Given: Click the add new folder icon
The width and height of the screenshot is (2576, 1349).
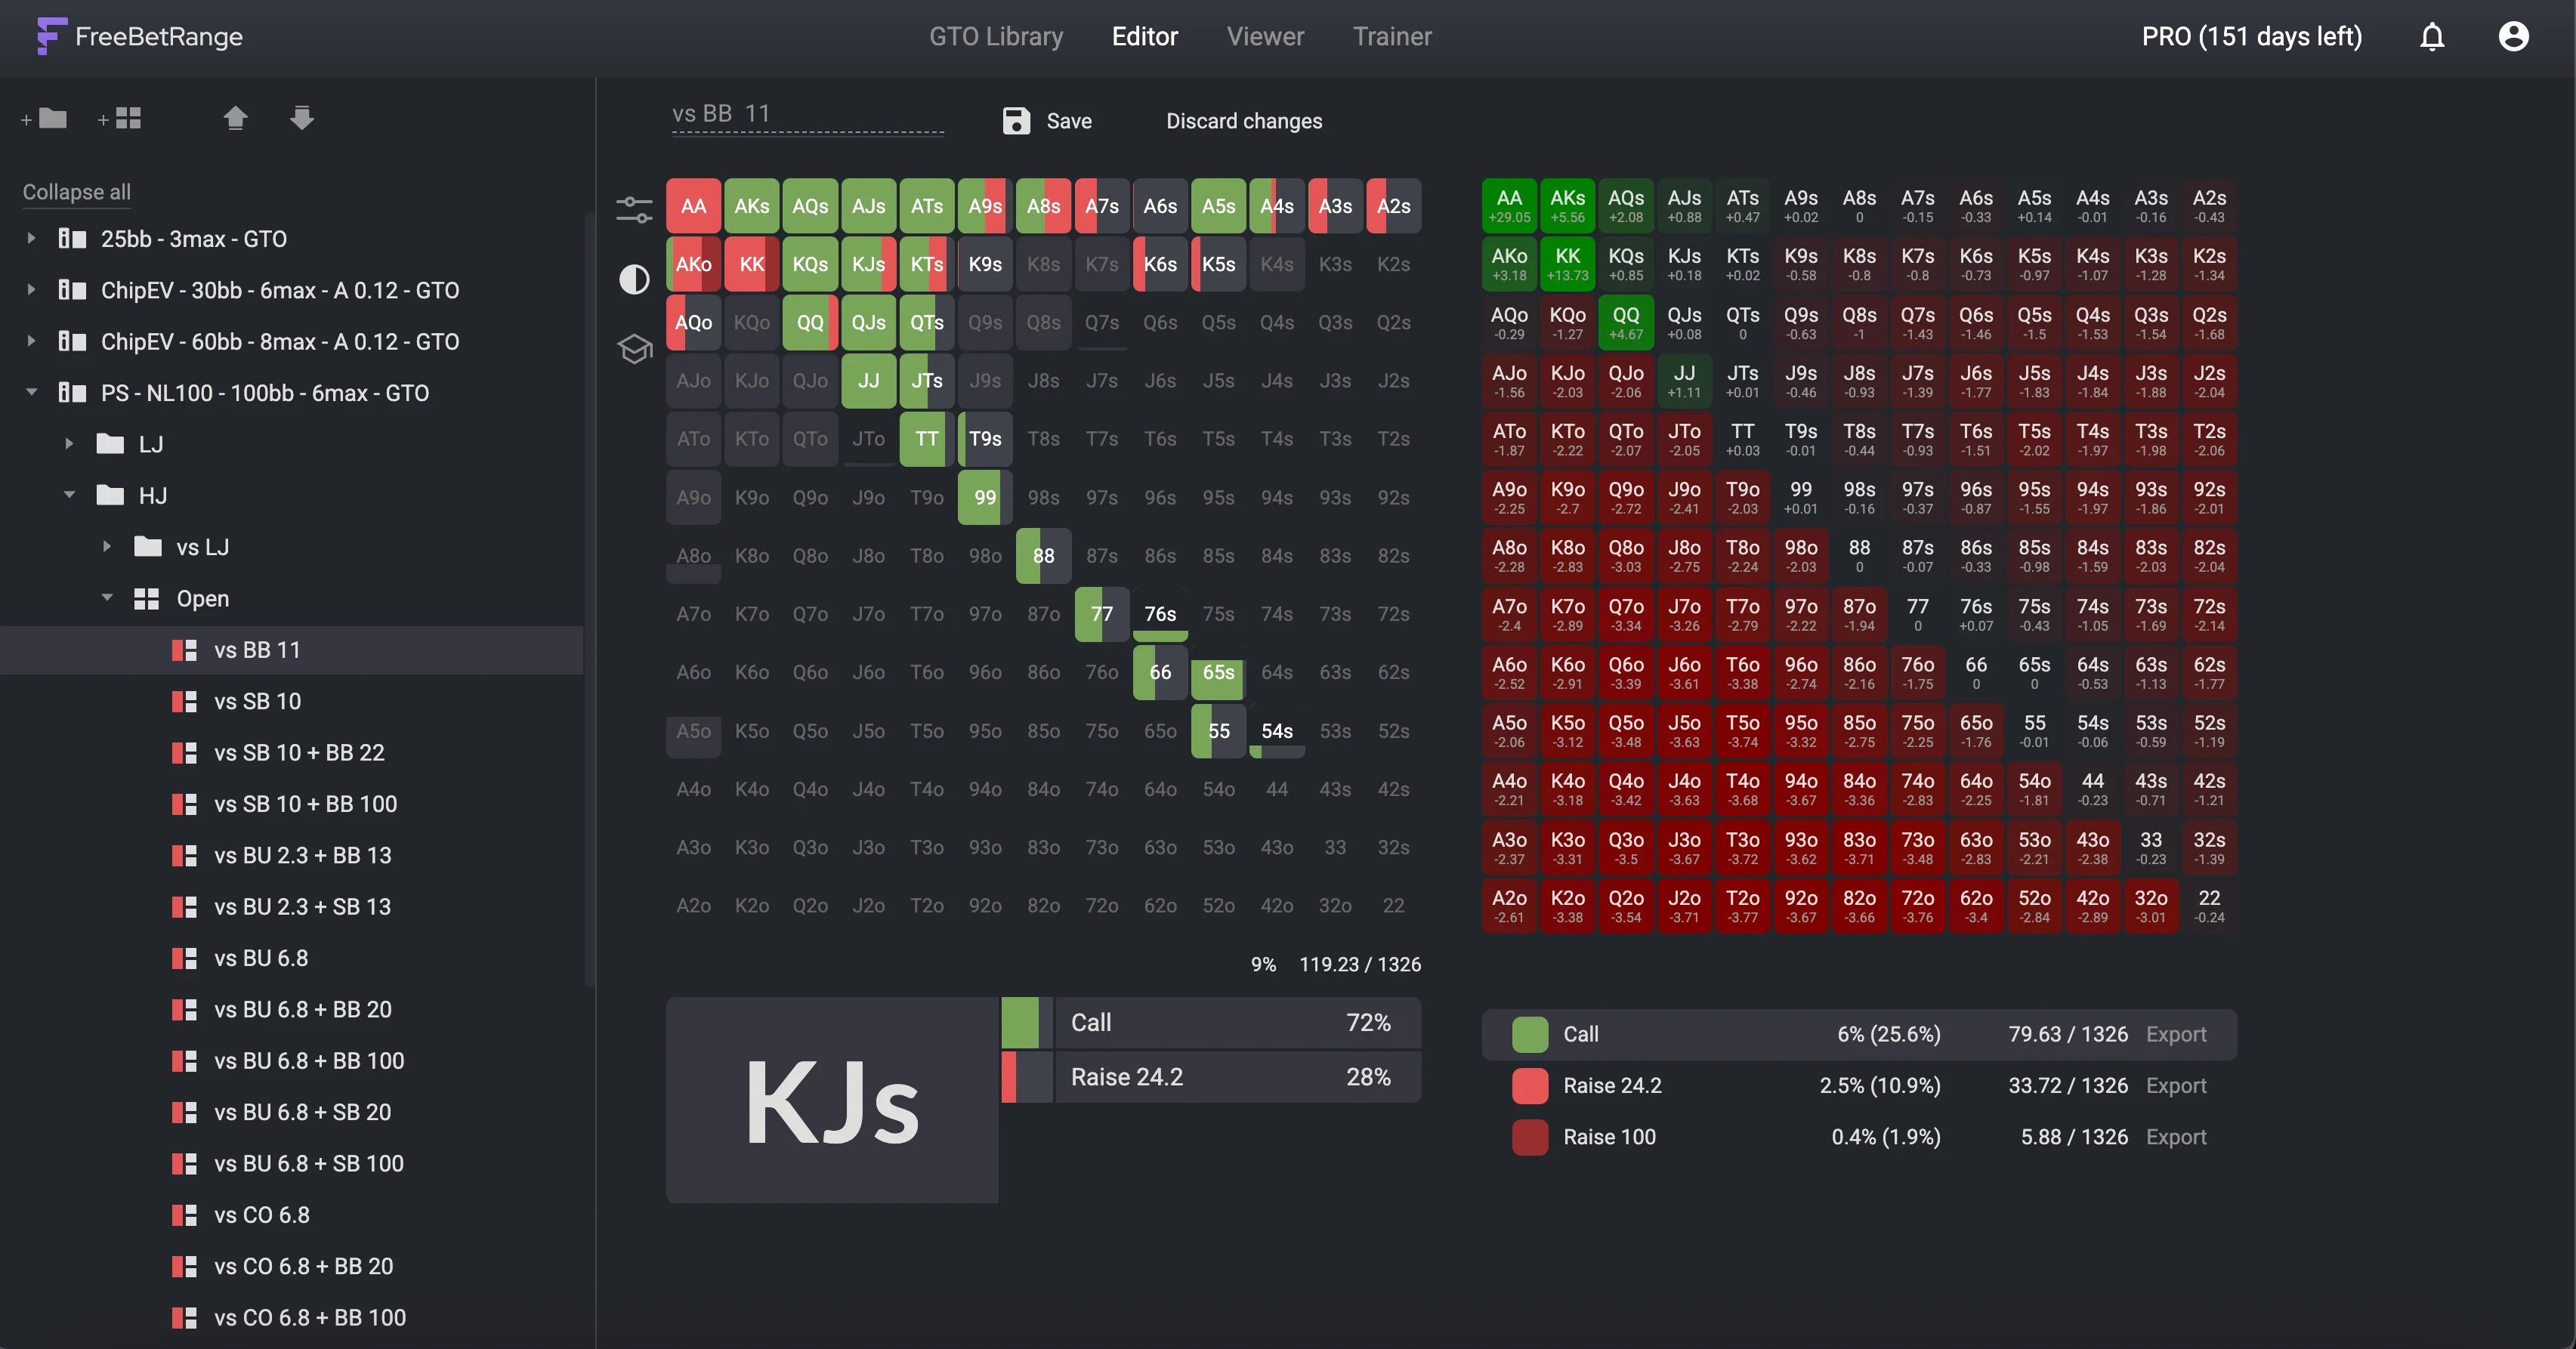Looking at the screenshot, I should click(x=45, y=119).
